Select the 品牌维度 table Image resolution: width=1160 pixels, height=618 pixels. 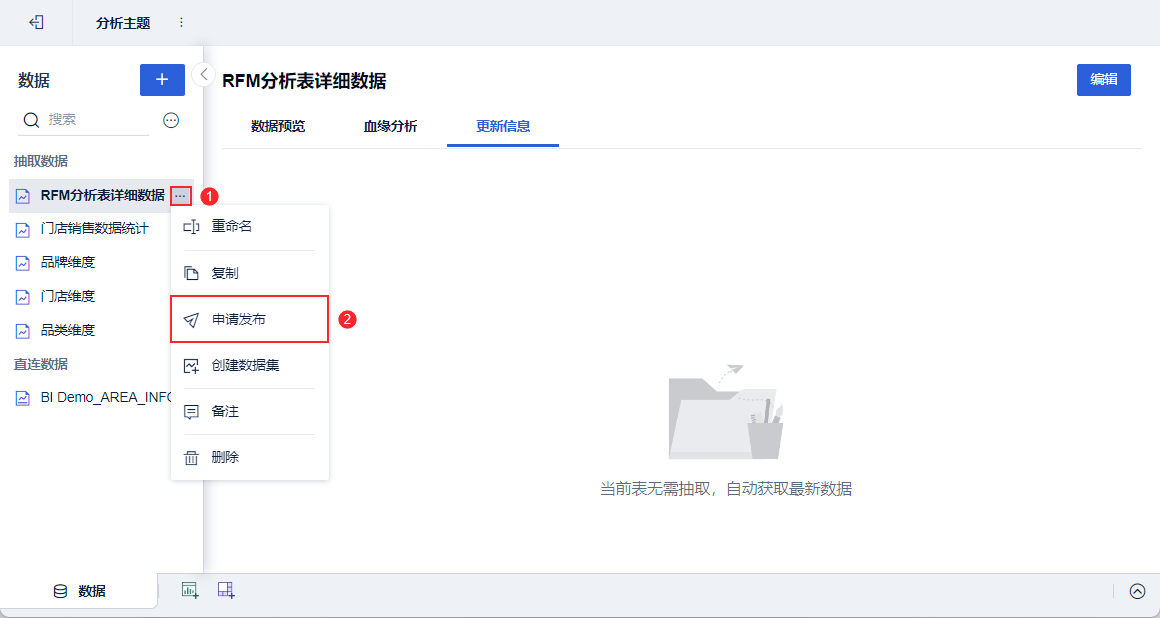tap(68, 262)
